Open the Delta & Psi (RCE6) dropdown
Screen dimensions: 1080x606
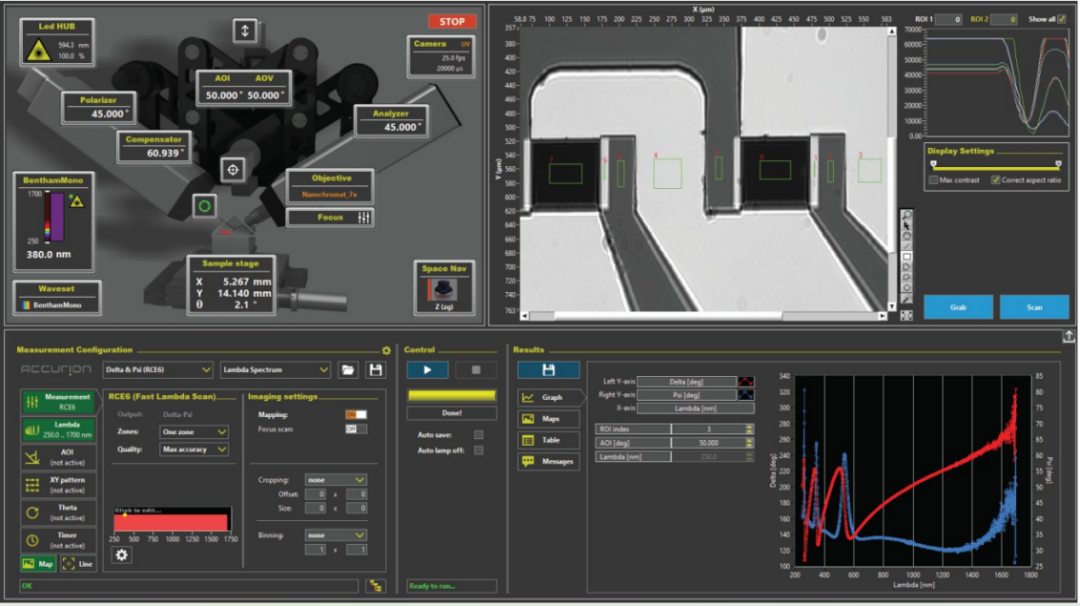pyautogui.click(x=158, y=370)
